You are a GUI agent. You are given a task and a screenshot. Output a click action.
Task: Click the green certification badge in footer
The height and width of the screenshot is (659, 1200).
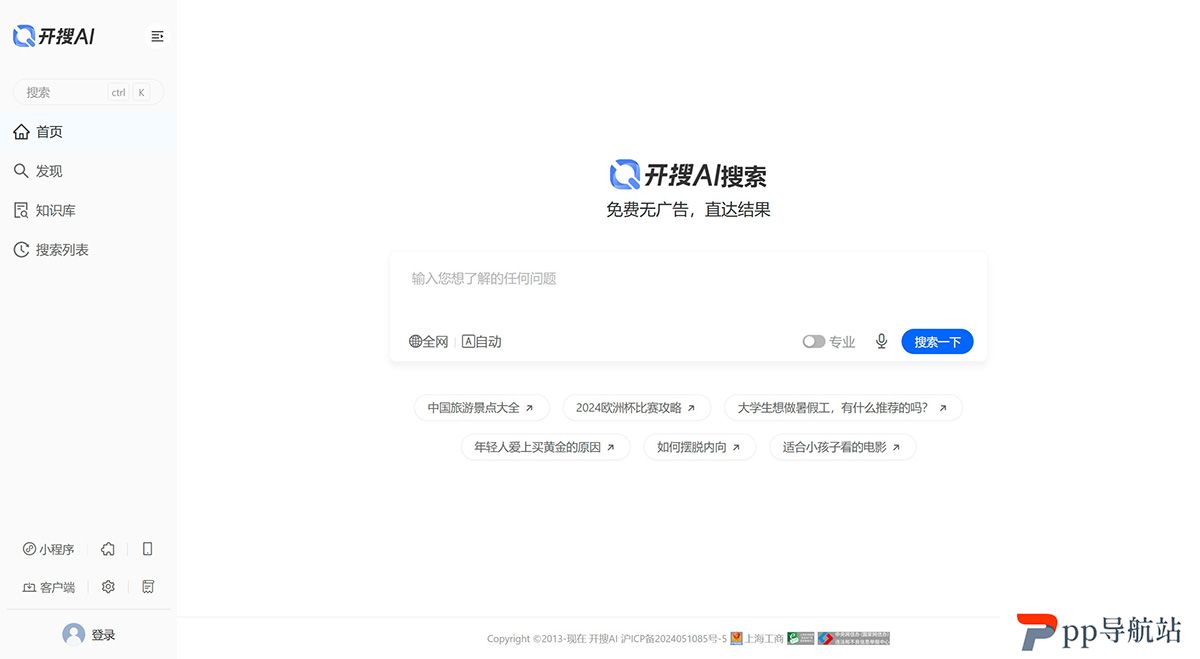tap(801, 638)
